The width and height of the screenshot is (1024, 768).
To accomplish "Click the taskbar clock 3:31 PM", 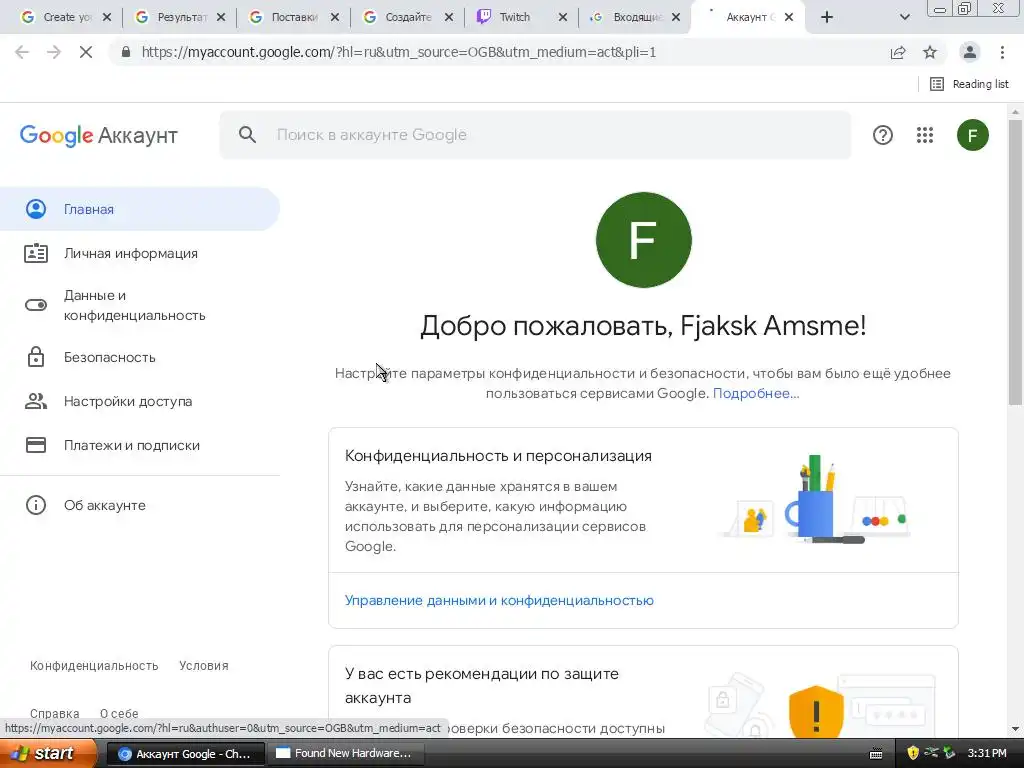I will tap(987, 753).
